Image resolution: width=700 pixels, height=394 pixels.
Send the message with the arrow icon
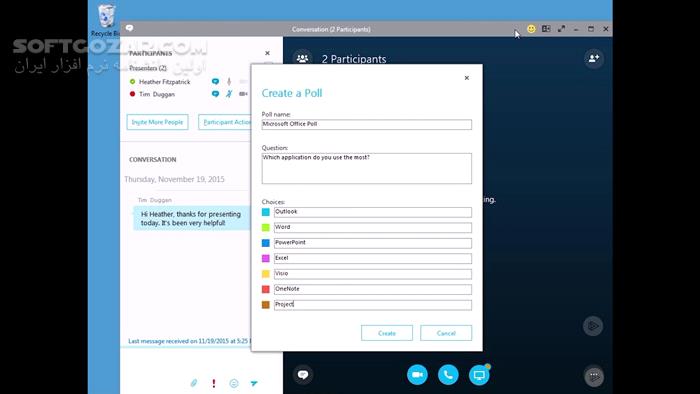(254, 383)
